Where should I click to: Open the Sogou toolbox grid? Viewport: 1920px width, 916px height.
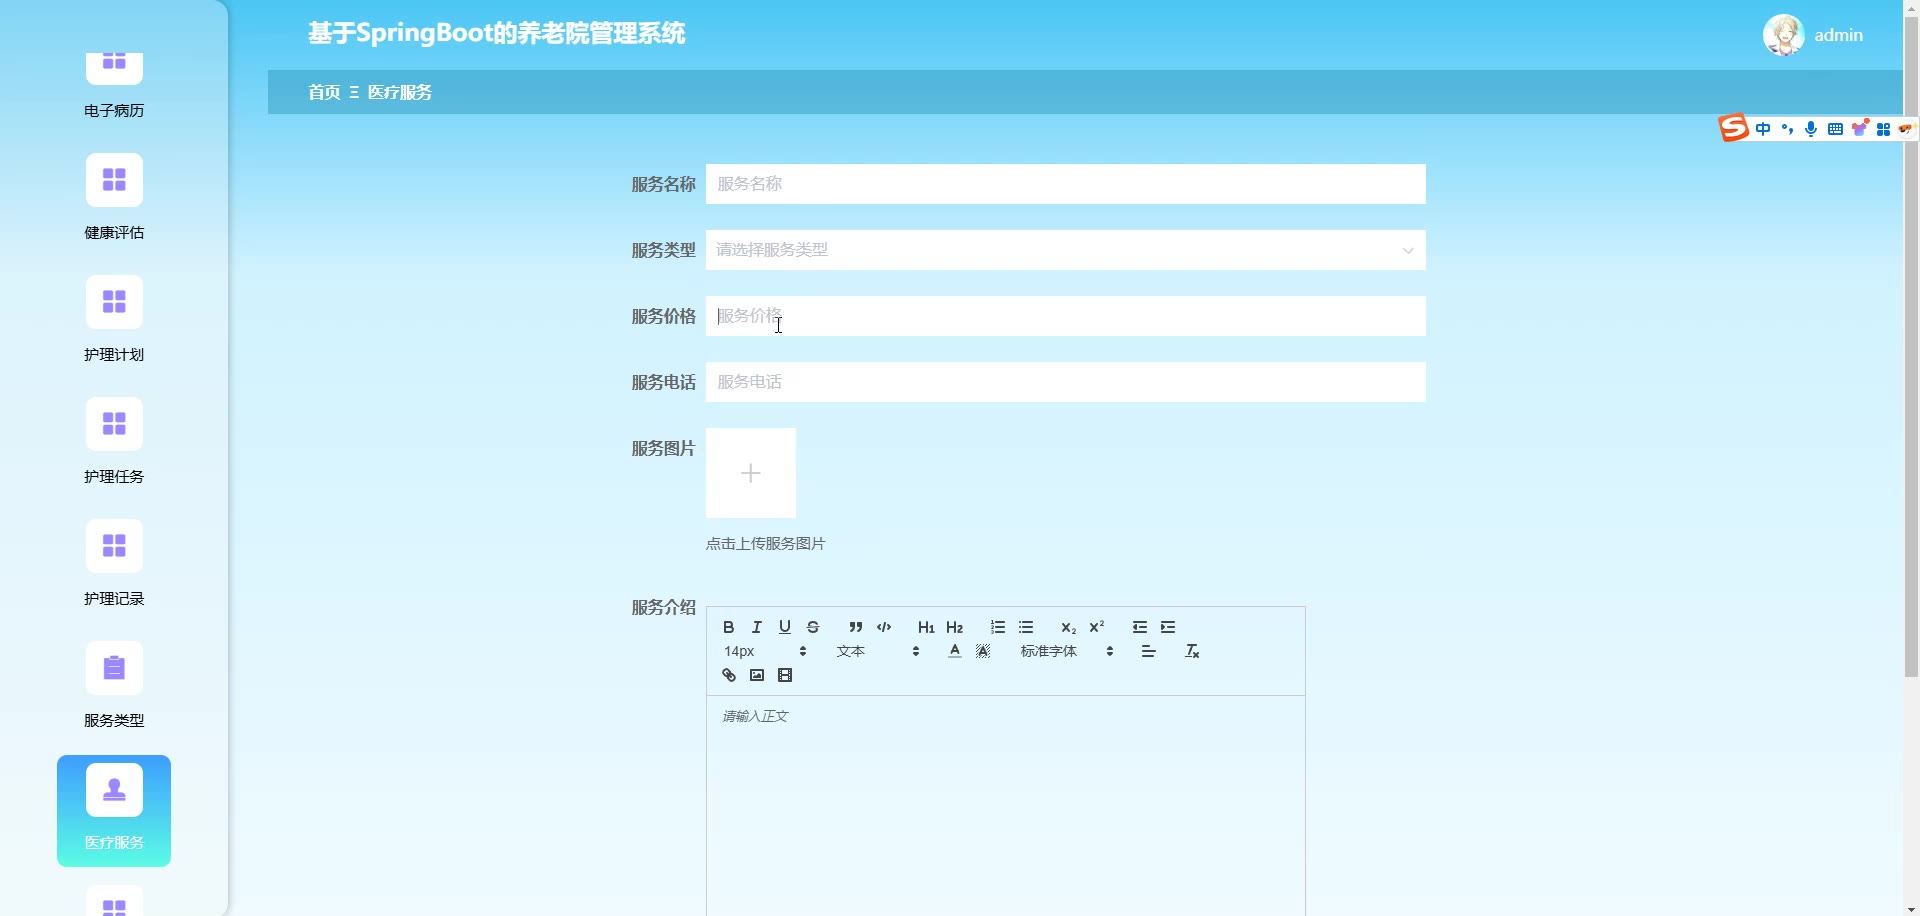click(1883, 129)
